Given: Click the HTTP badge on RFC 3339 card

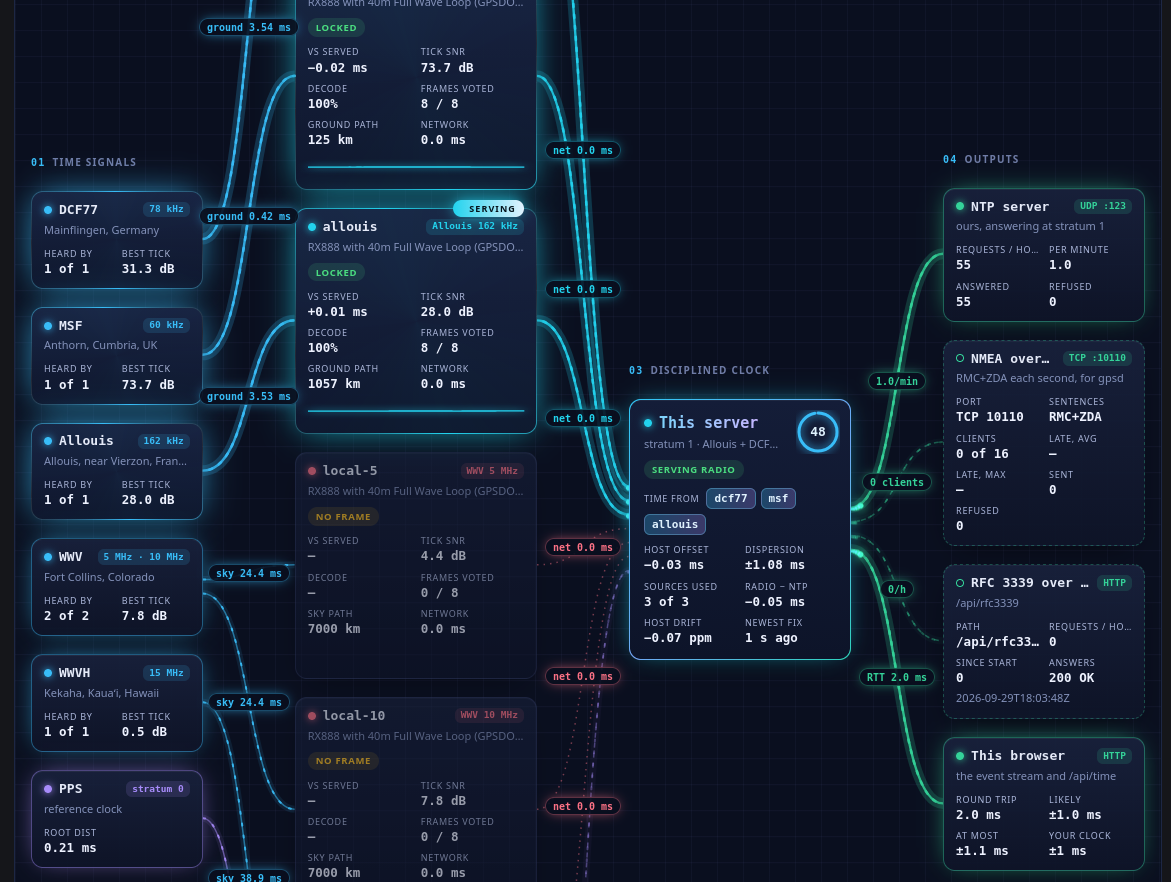Looking at the screenshot, I should tap(1114, 583).
